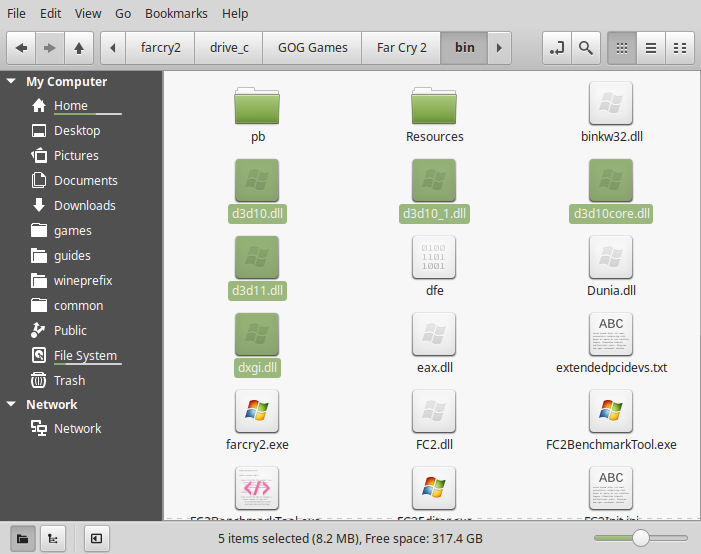Show places in the sidebar

(x=23, y=538)
